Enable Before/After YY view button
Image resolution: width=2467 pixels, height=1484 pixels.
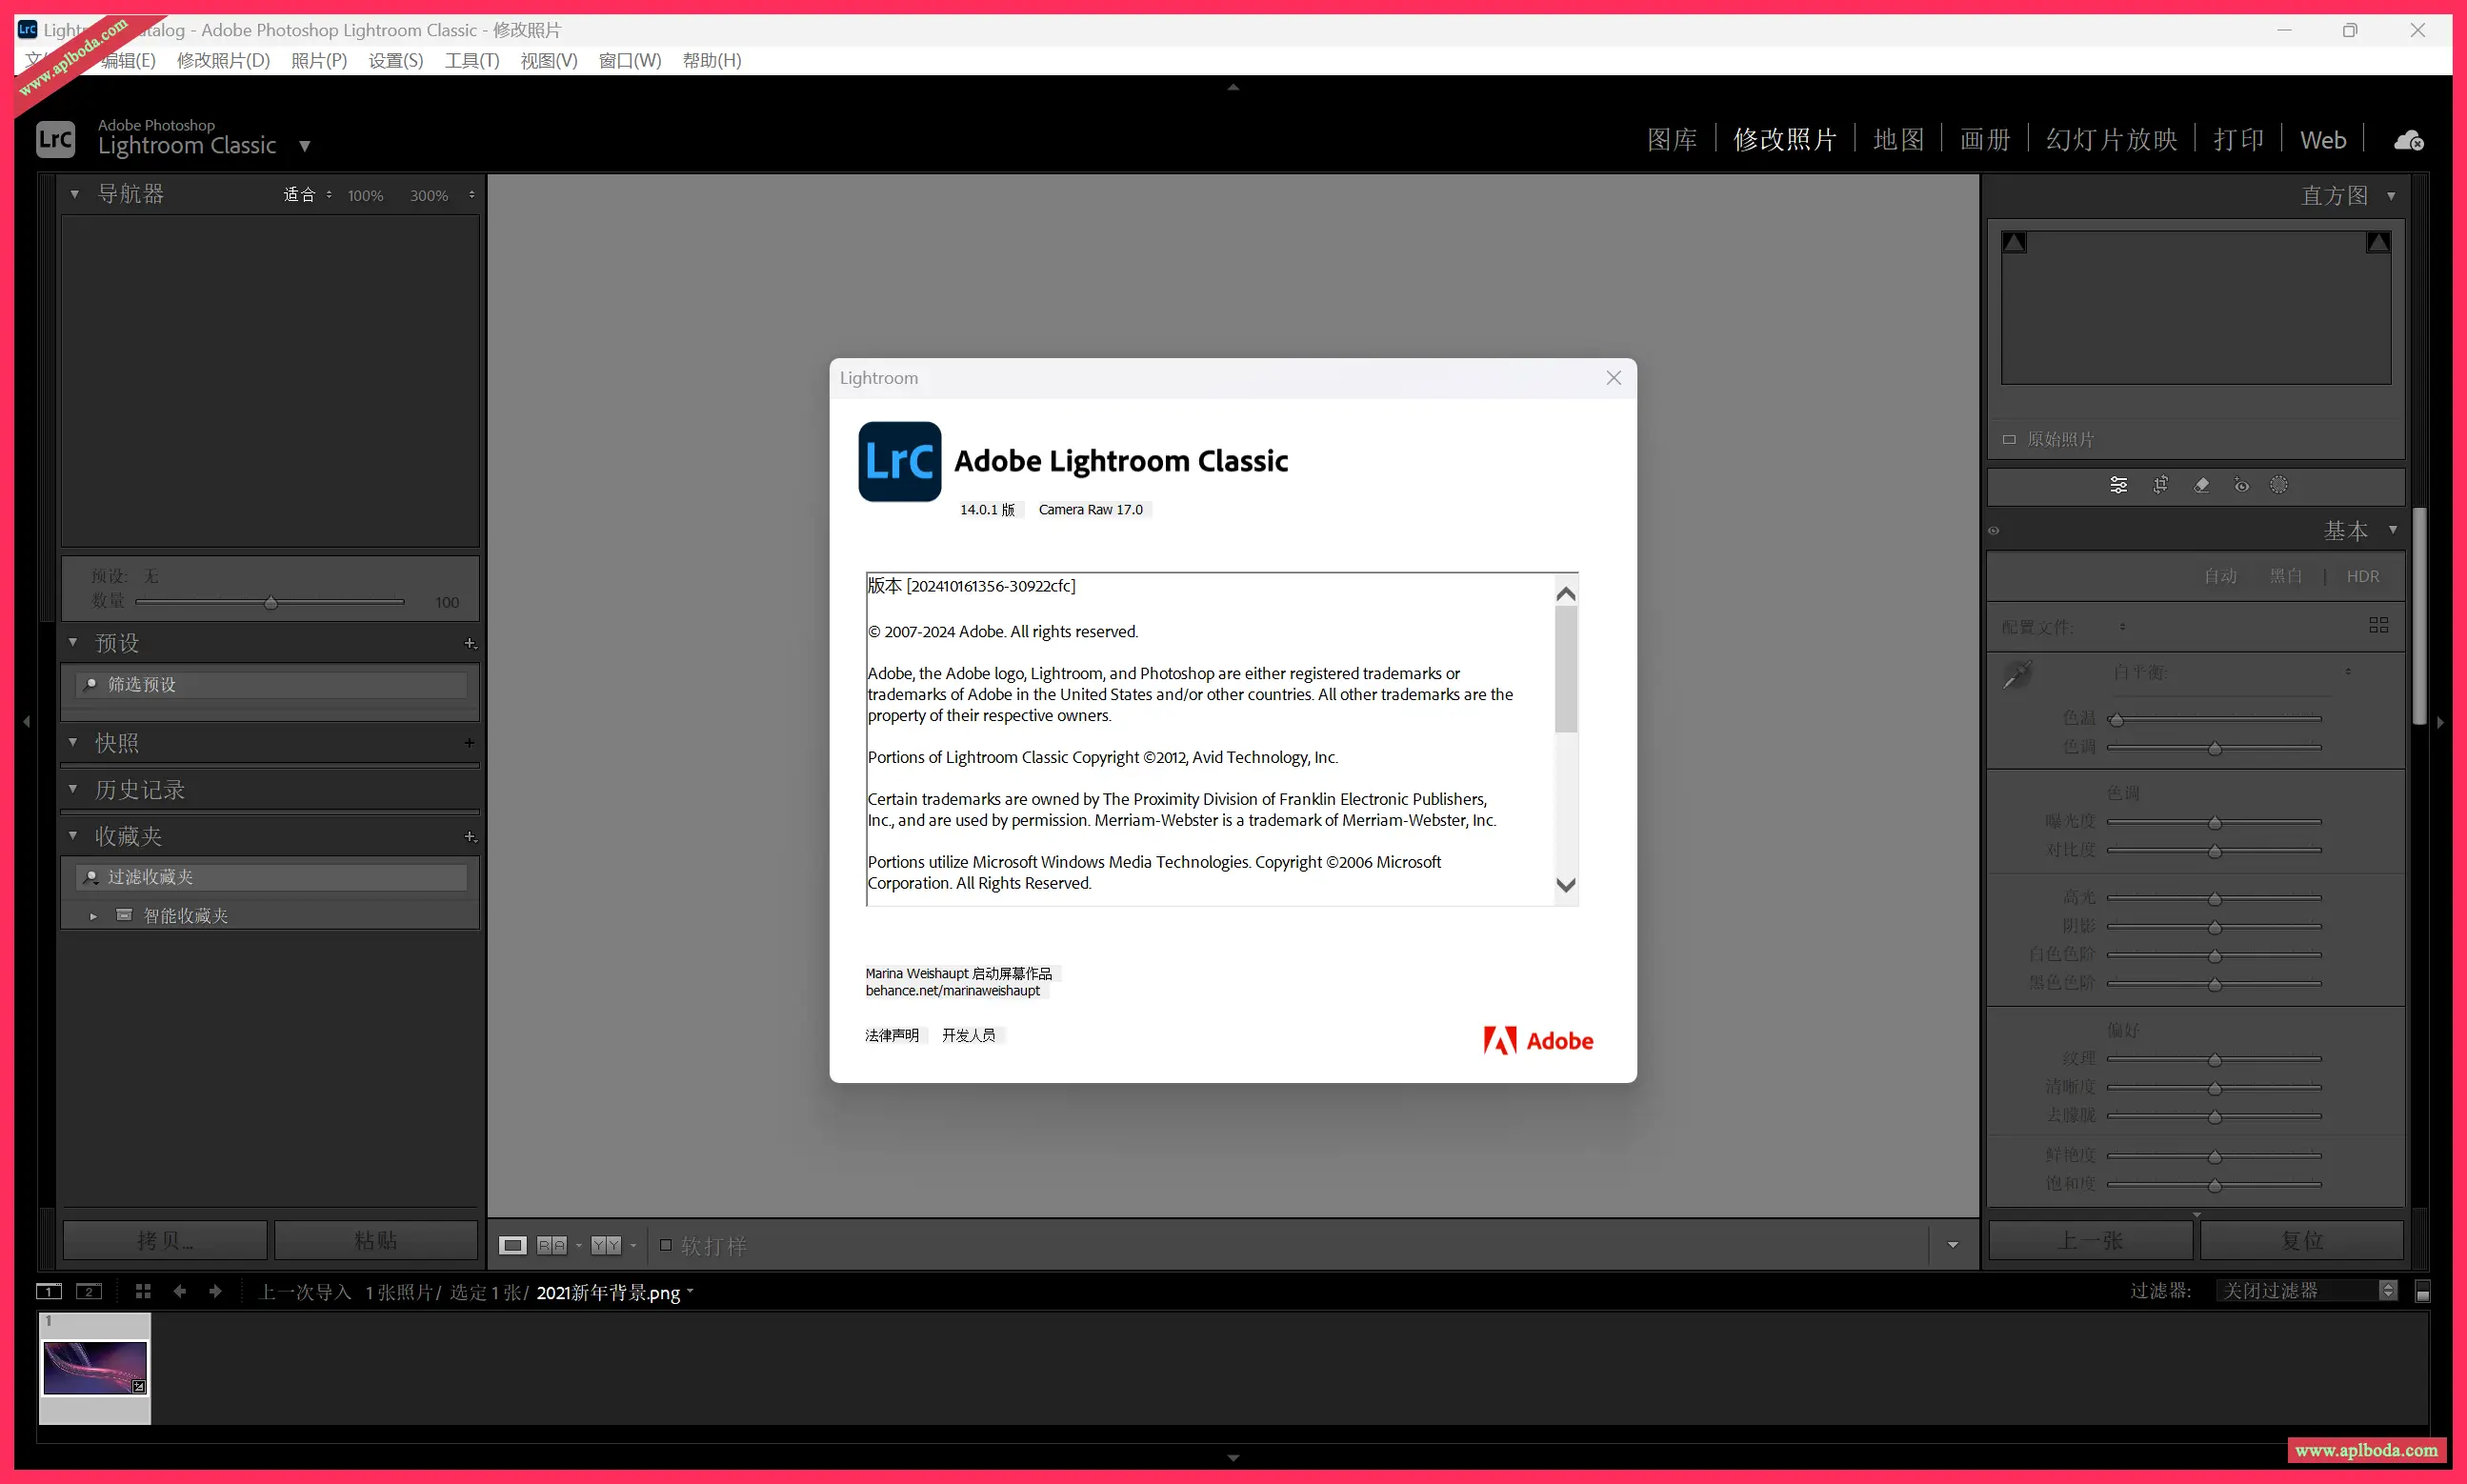pyautogui.click(x=606, y=1245)
